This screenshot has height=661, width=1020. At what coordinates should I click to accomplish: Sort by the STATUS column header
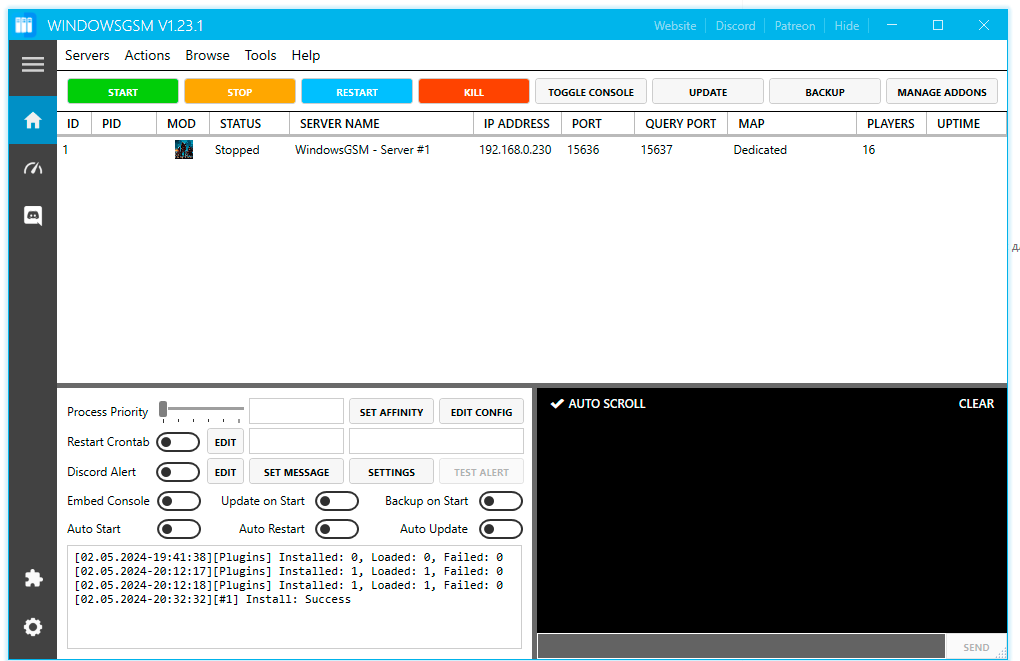pos(249,124)
